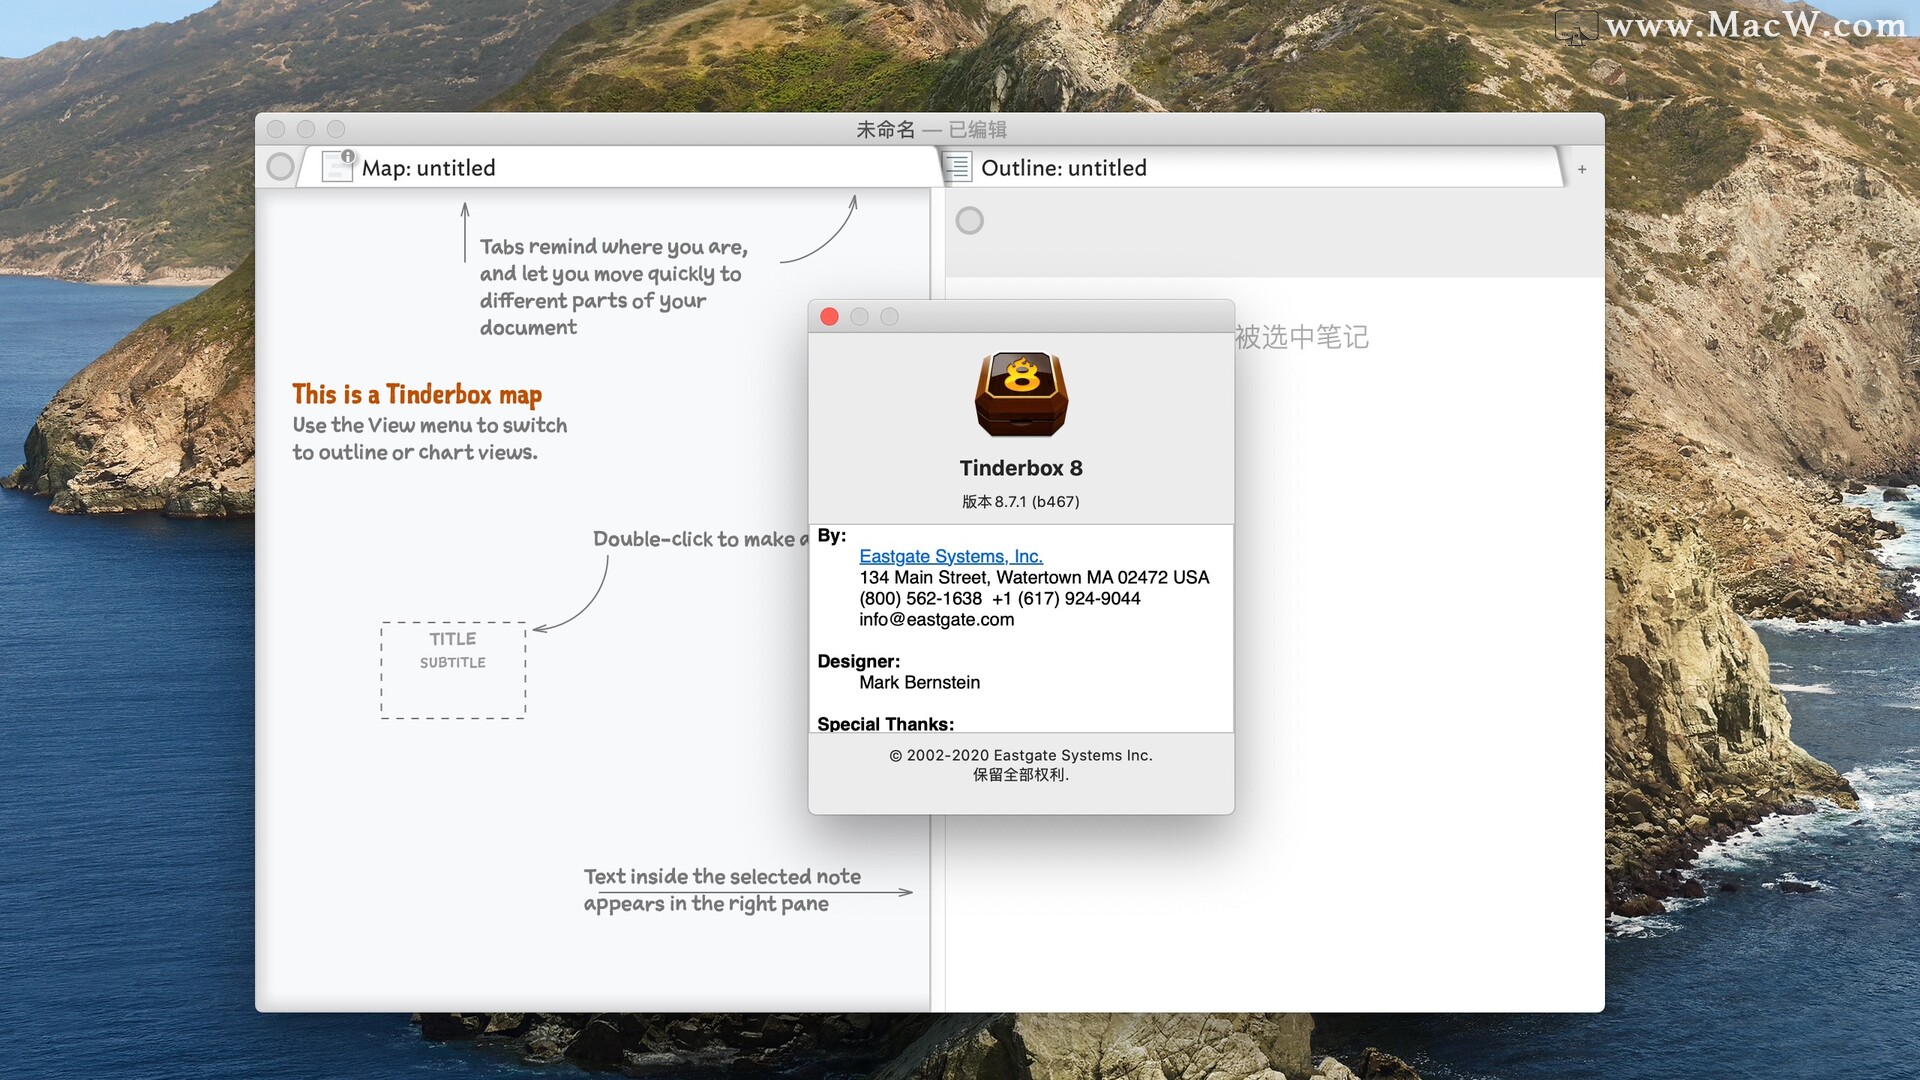1920x1080 pixels.
Task: Click the 'Tabs remind where you are' hint
Action: point(614,287)
